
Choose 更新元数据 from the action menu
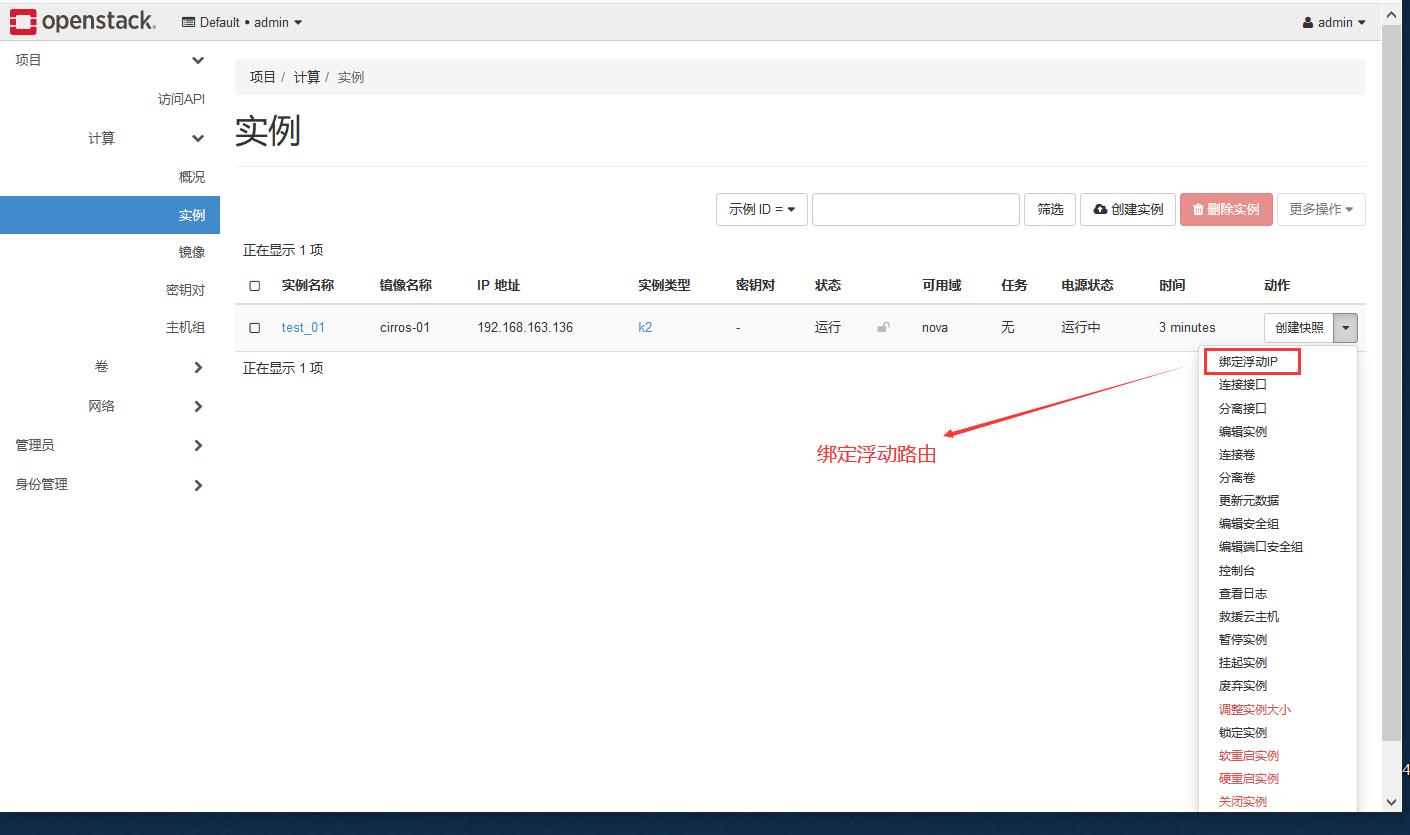point(1249,500)
